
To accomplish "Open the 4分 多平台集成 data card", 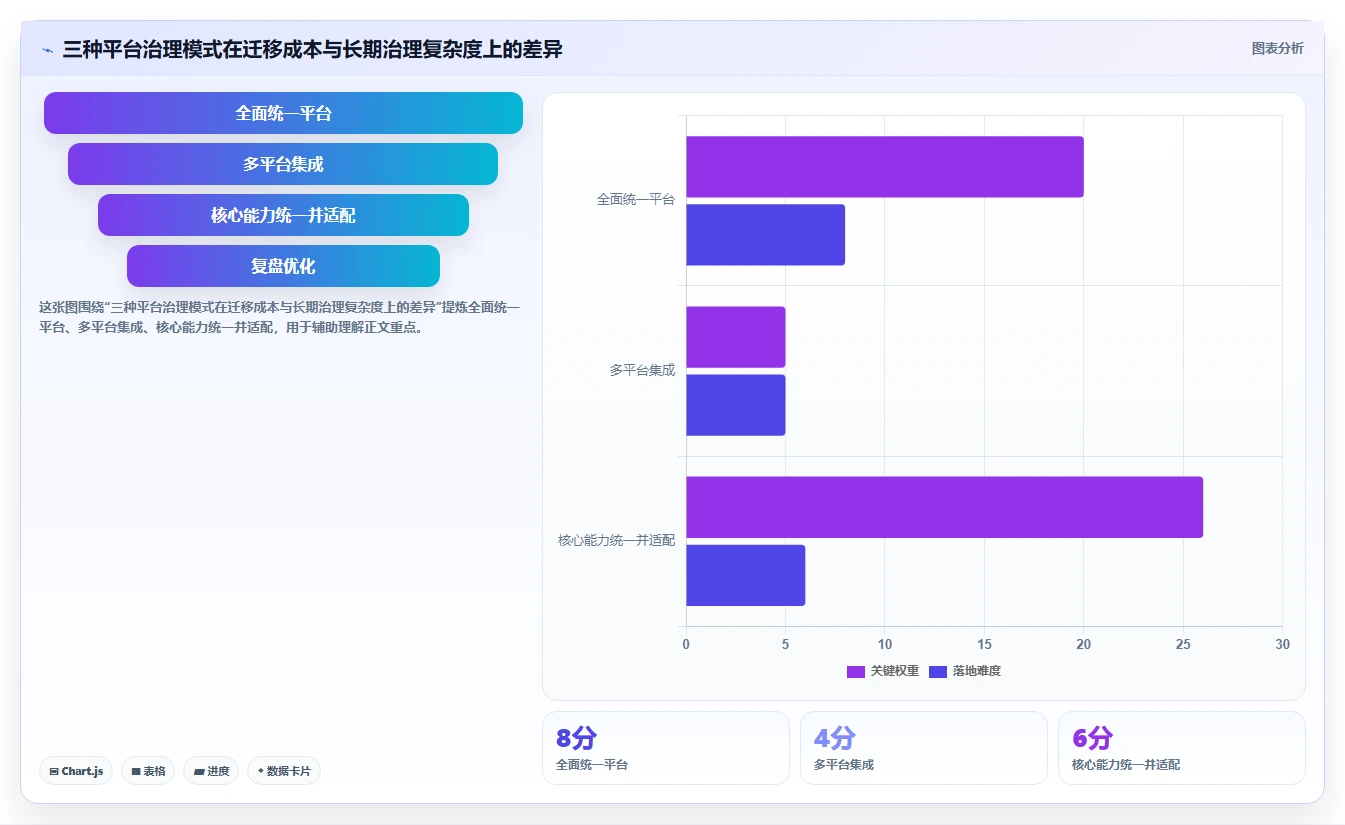I will (x=924, y=748).
